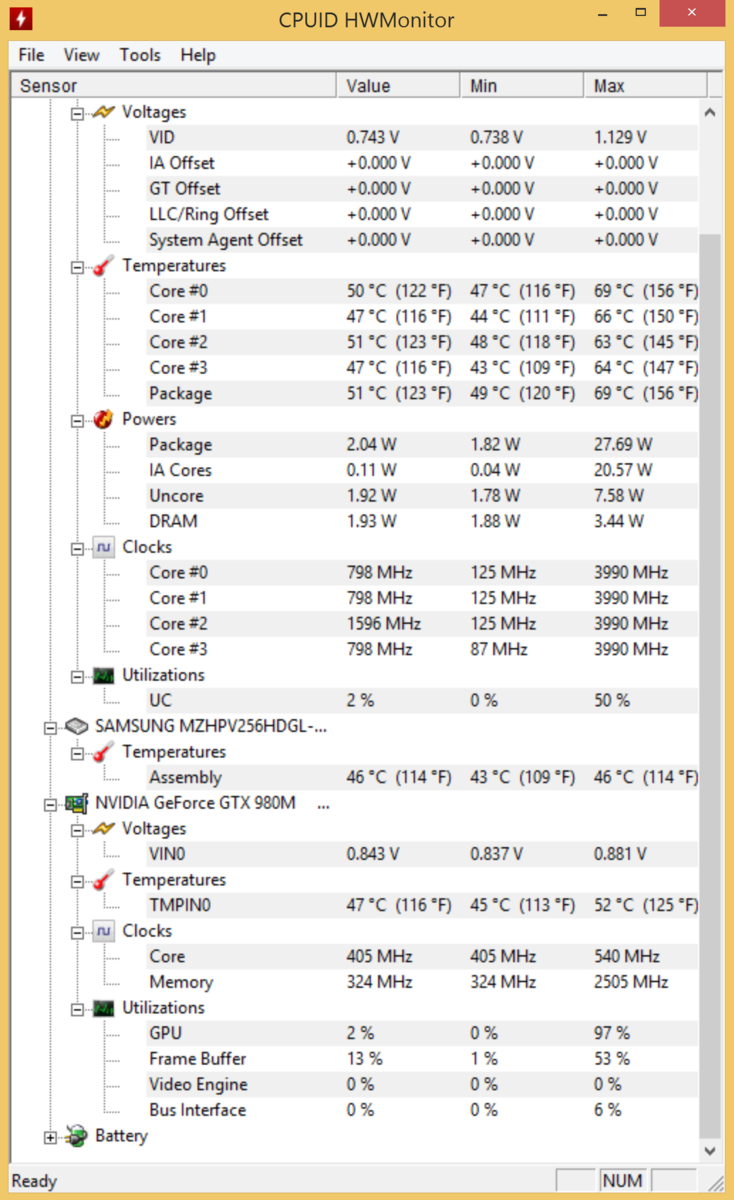Viewport: 734px width, 1200px height.
Task: Expand the Battery node
Action: [50, 1137]
